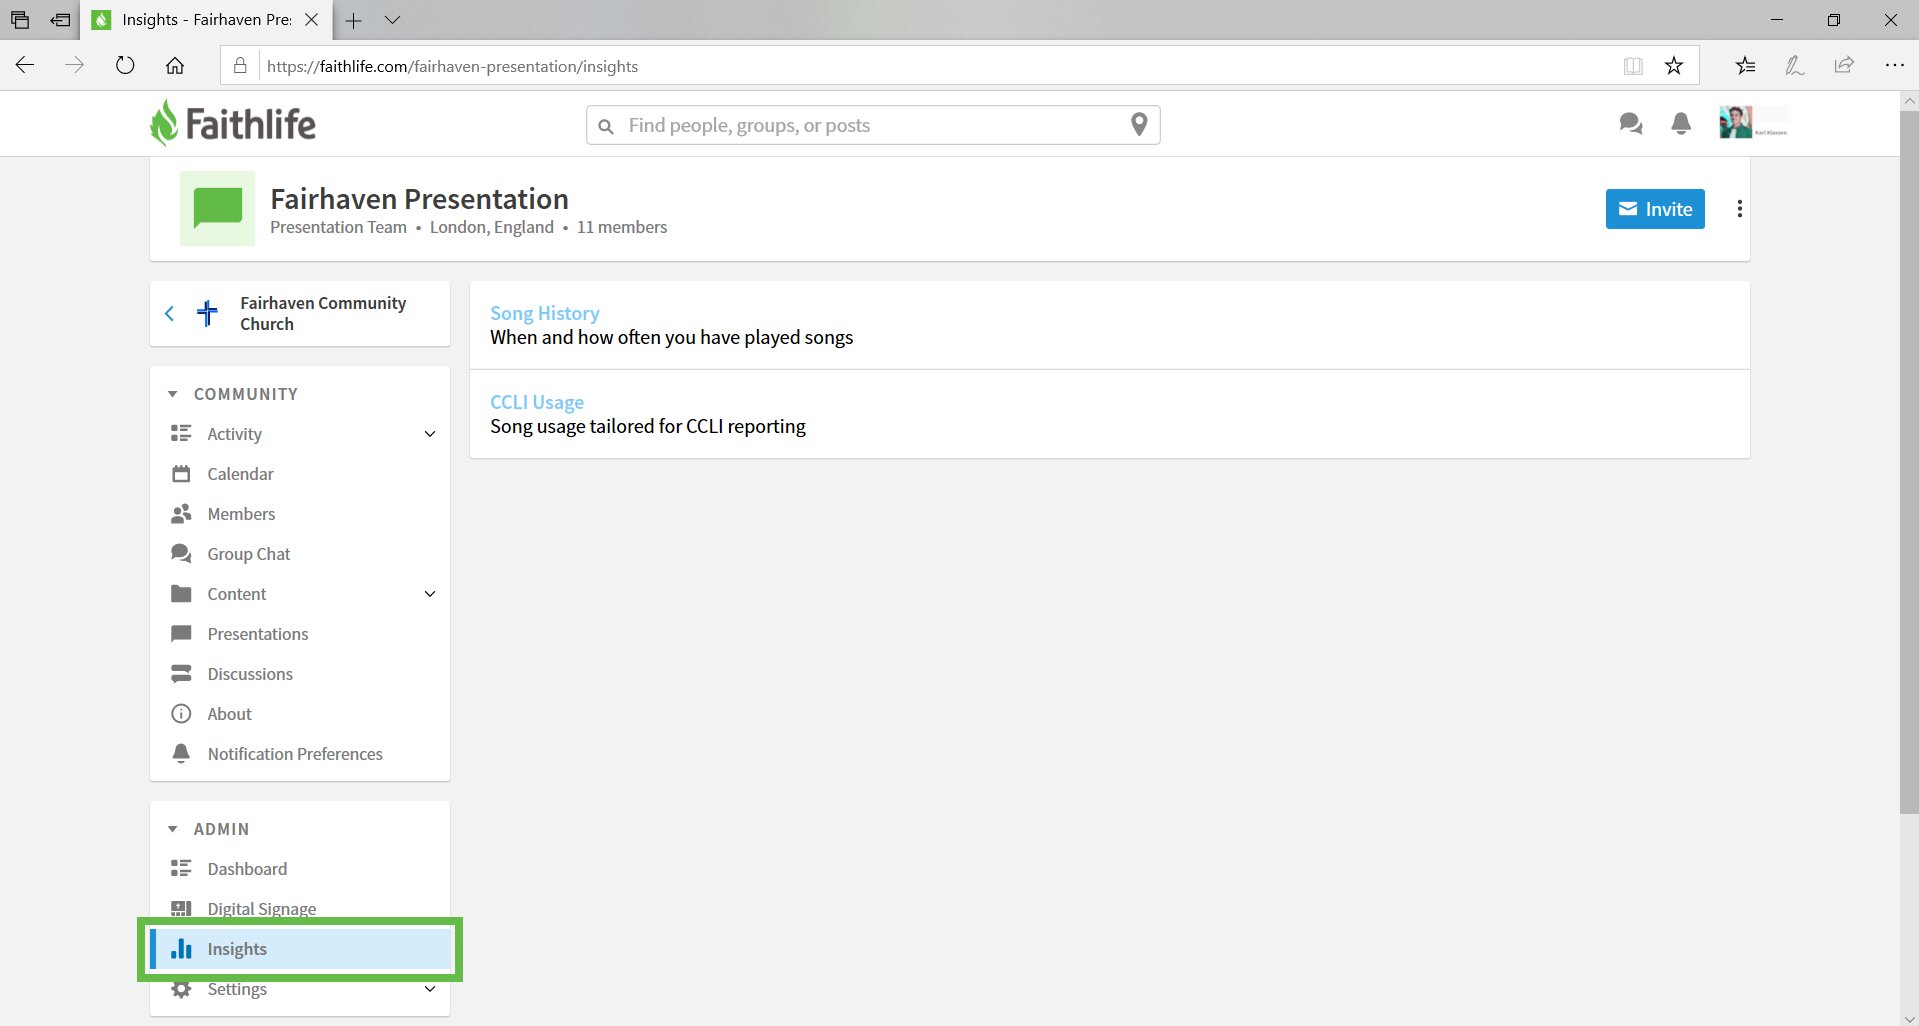Viewport: 1919px width, 1026px height.
Task: Expand the Settings submenu chevron
Action: (x=430, y=989)
